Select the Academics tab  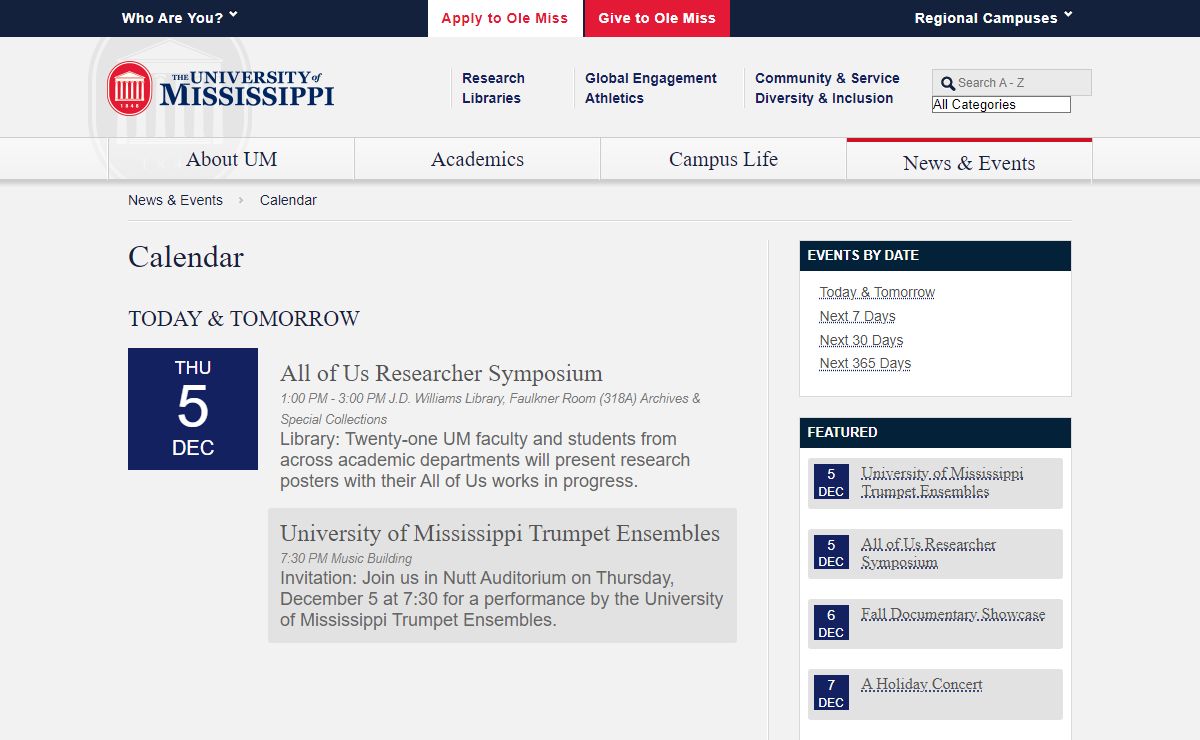point(477,159)
